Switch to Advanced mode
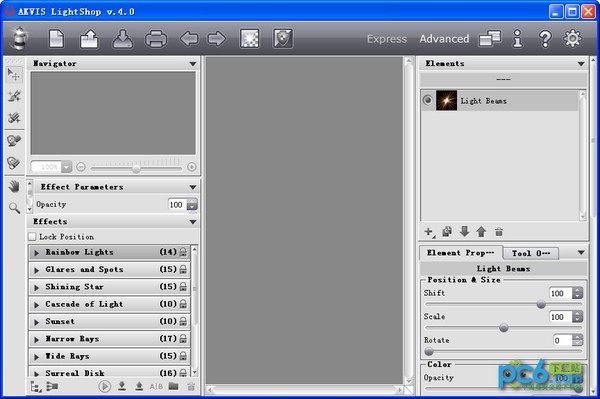Viewport: 600px width, 399px height. (x=444, y=39)
